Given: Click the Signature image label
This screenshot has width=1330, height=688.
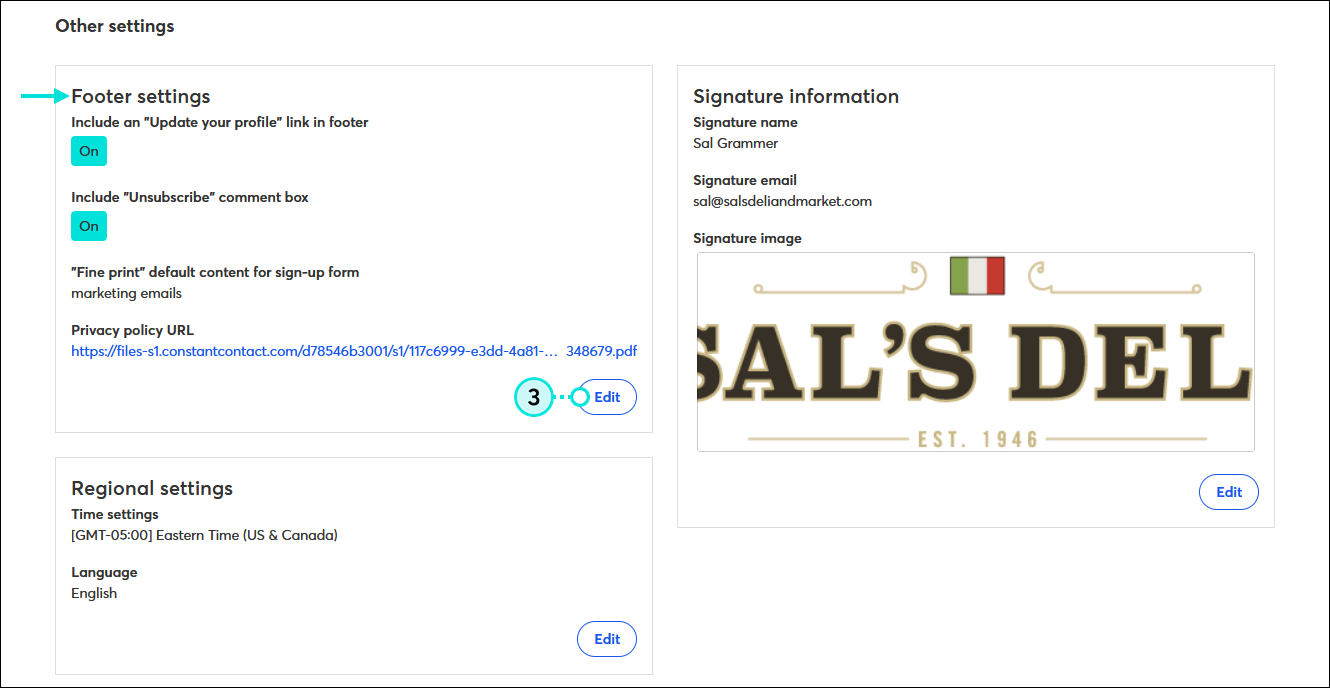Looking at the screenshot, I should click(747, 238).
